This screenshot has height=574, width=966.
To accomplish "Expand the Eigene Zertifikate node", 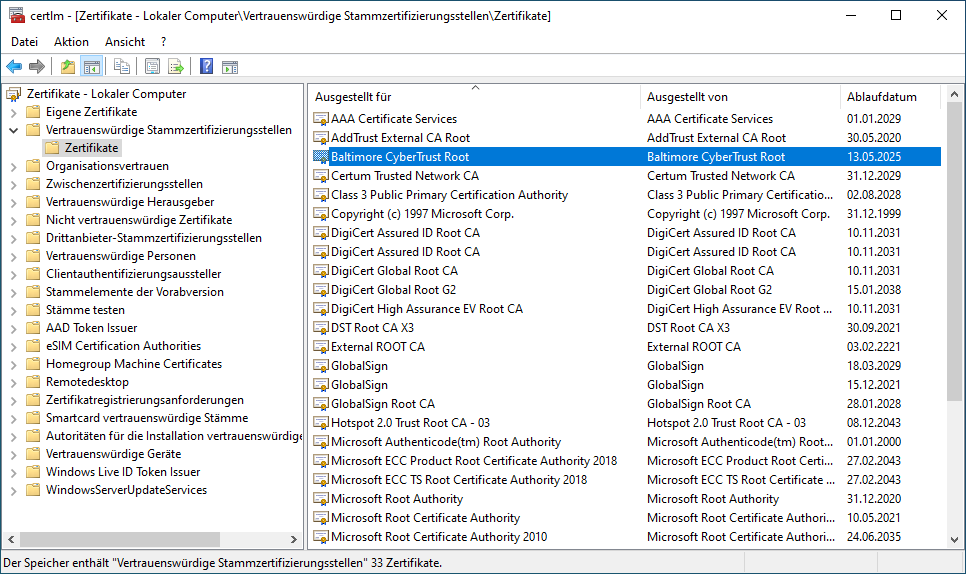I will pyautogui.click(x=14, y=113).
